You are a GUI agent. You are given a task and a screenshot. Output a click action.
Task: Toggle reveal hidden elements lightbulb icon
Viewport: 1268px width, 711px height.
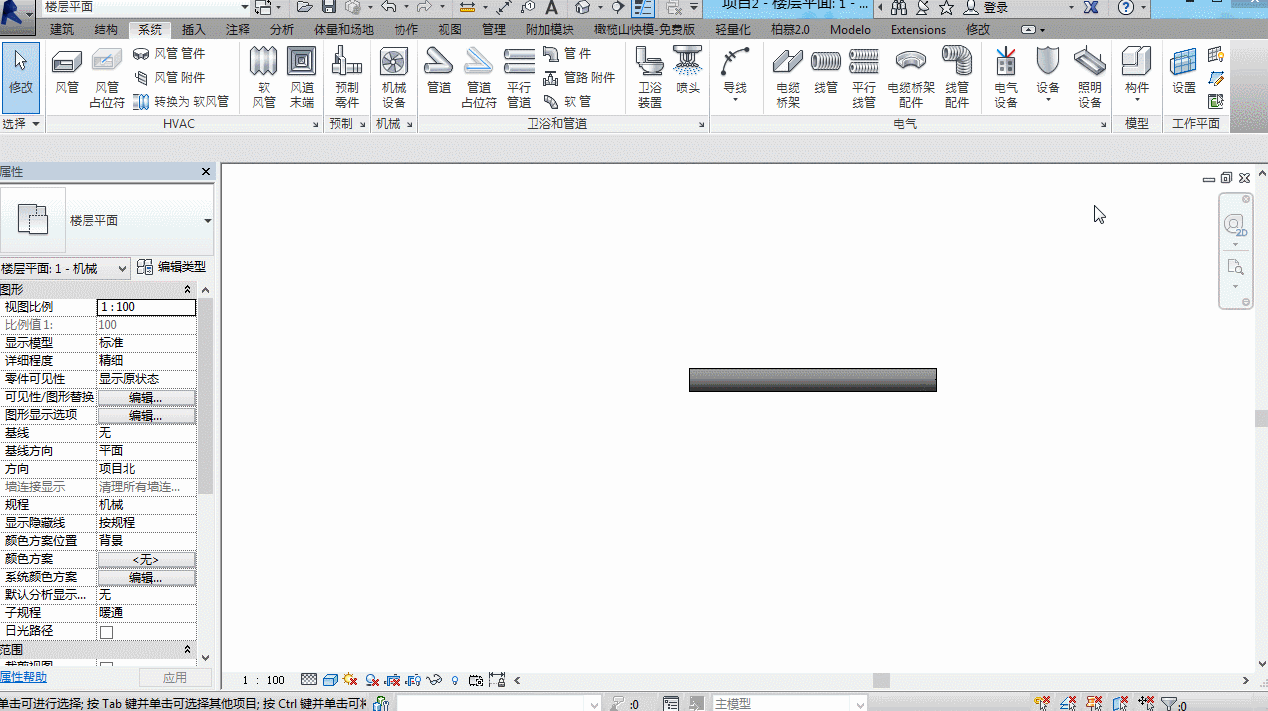click(455, 680)
